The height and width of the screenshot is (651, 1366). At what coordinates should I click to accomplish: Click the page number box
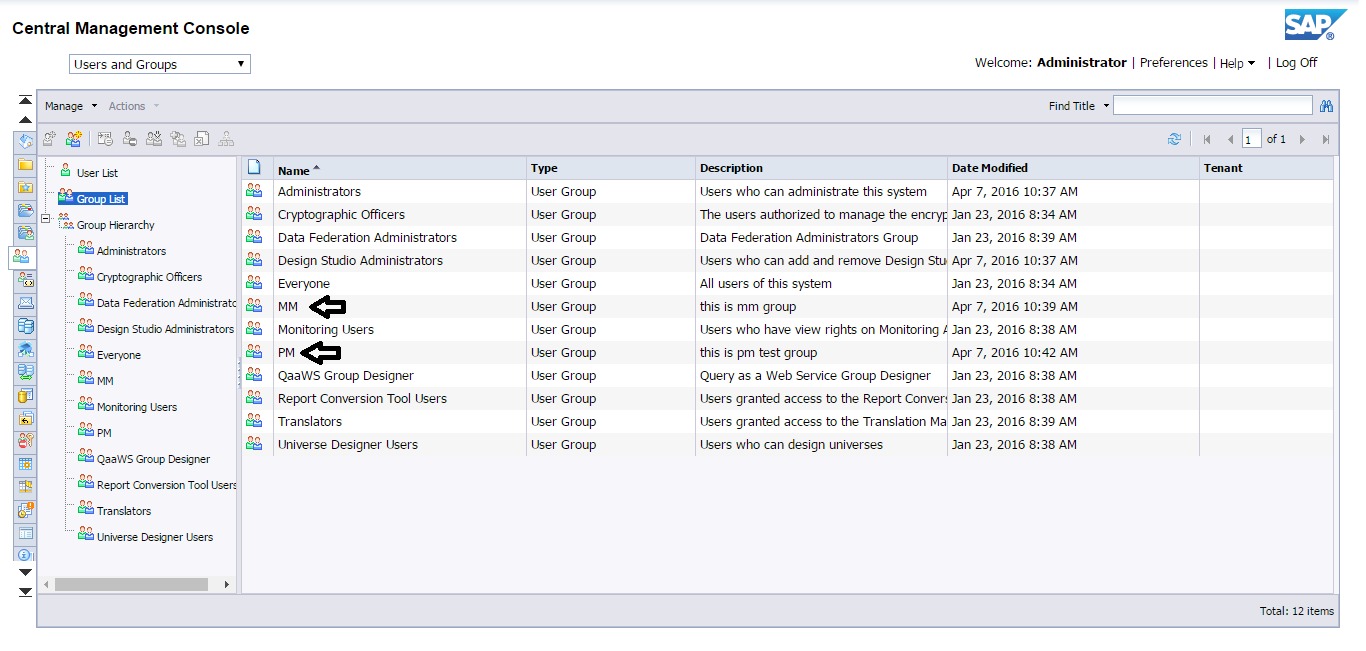pos(1251,139)
